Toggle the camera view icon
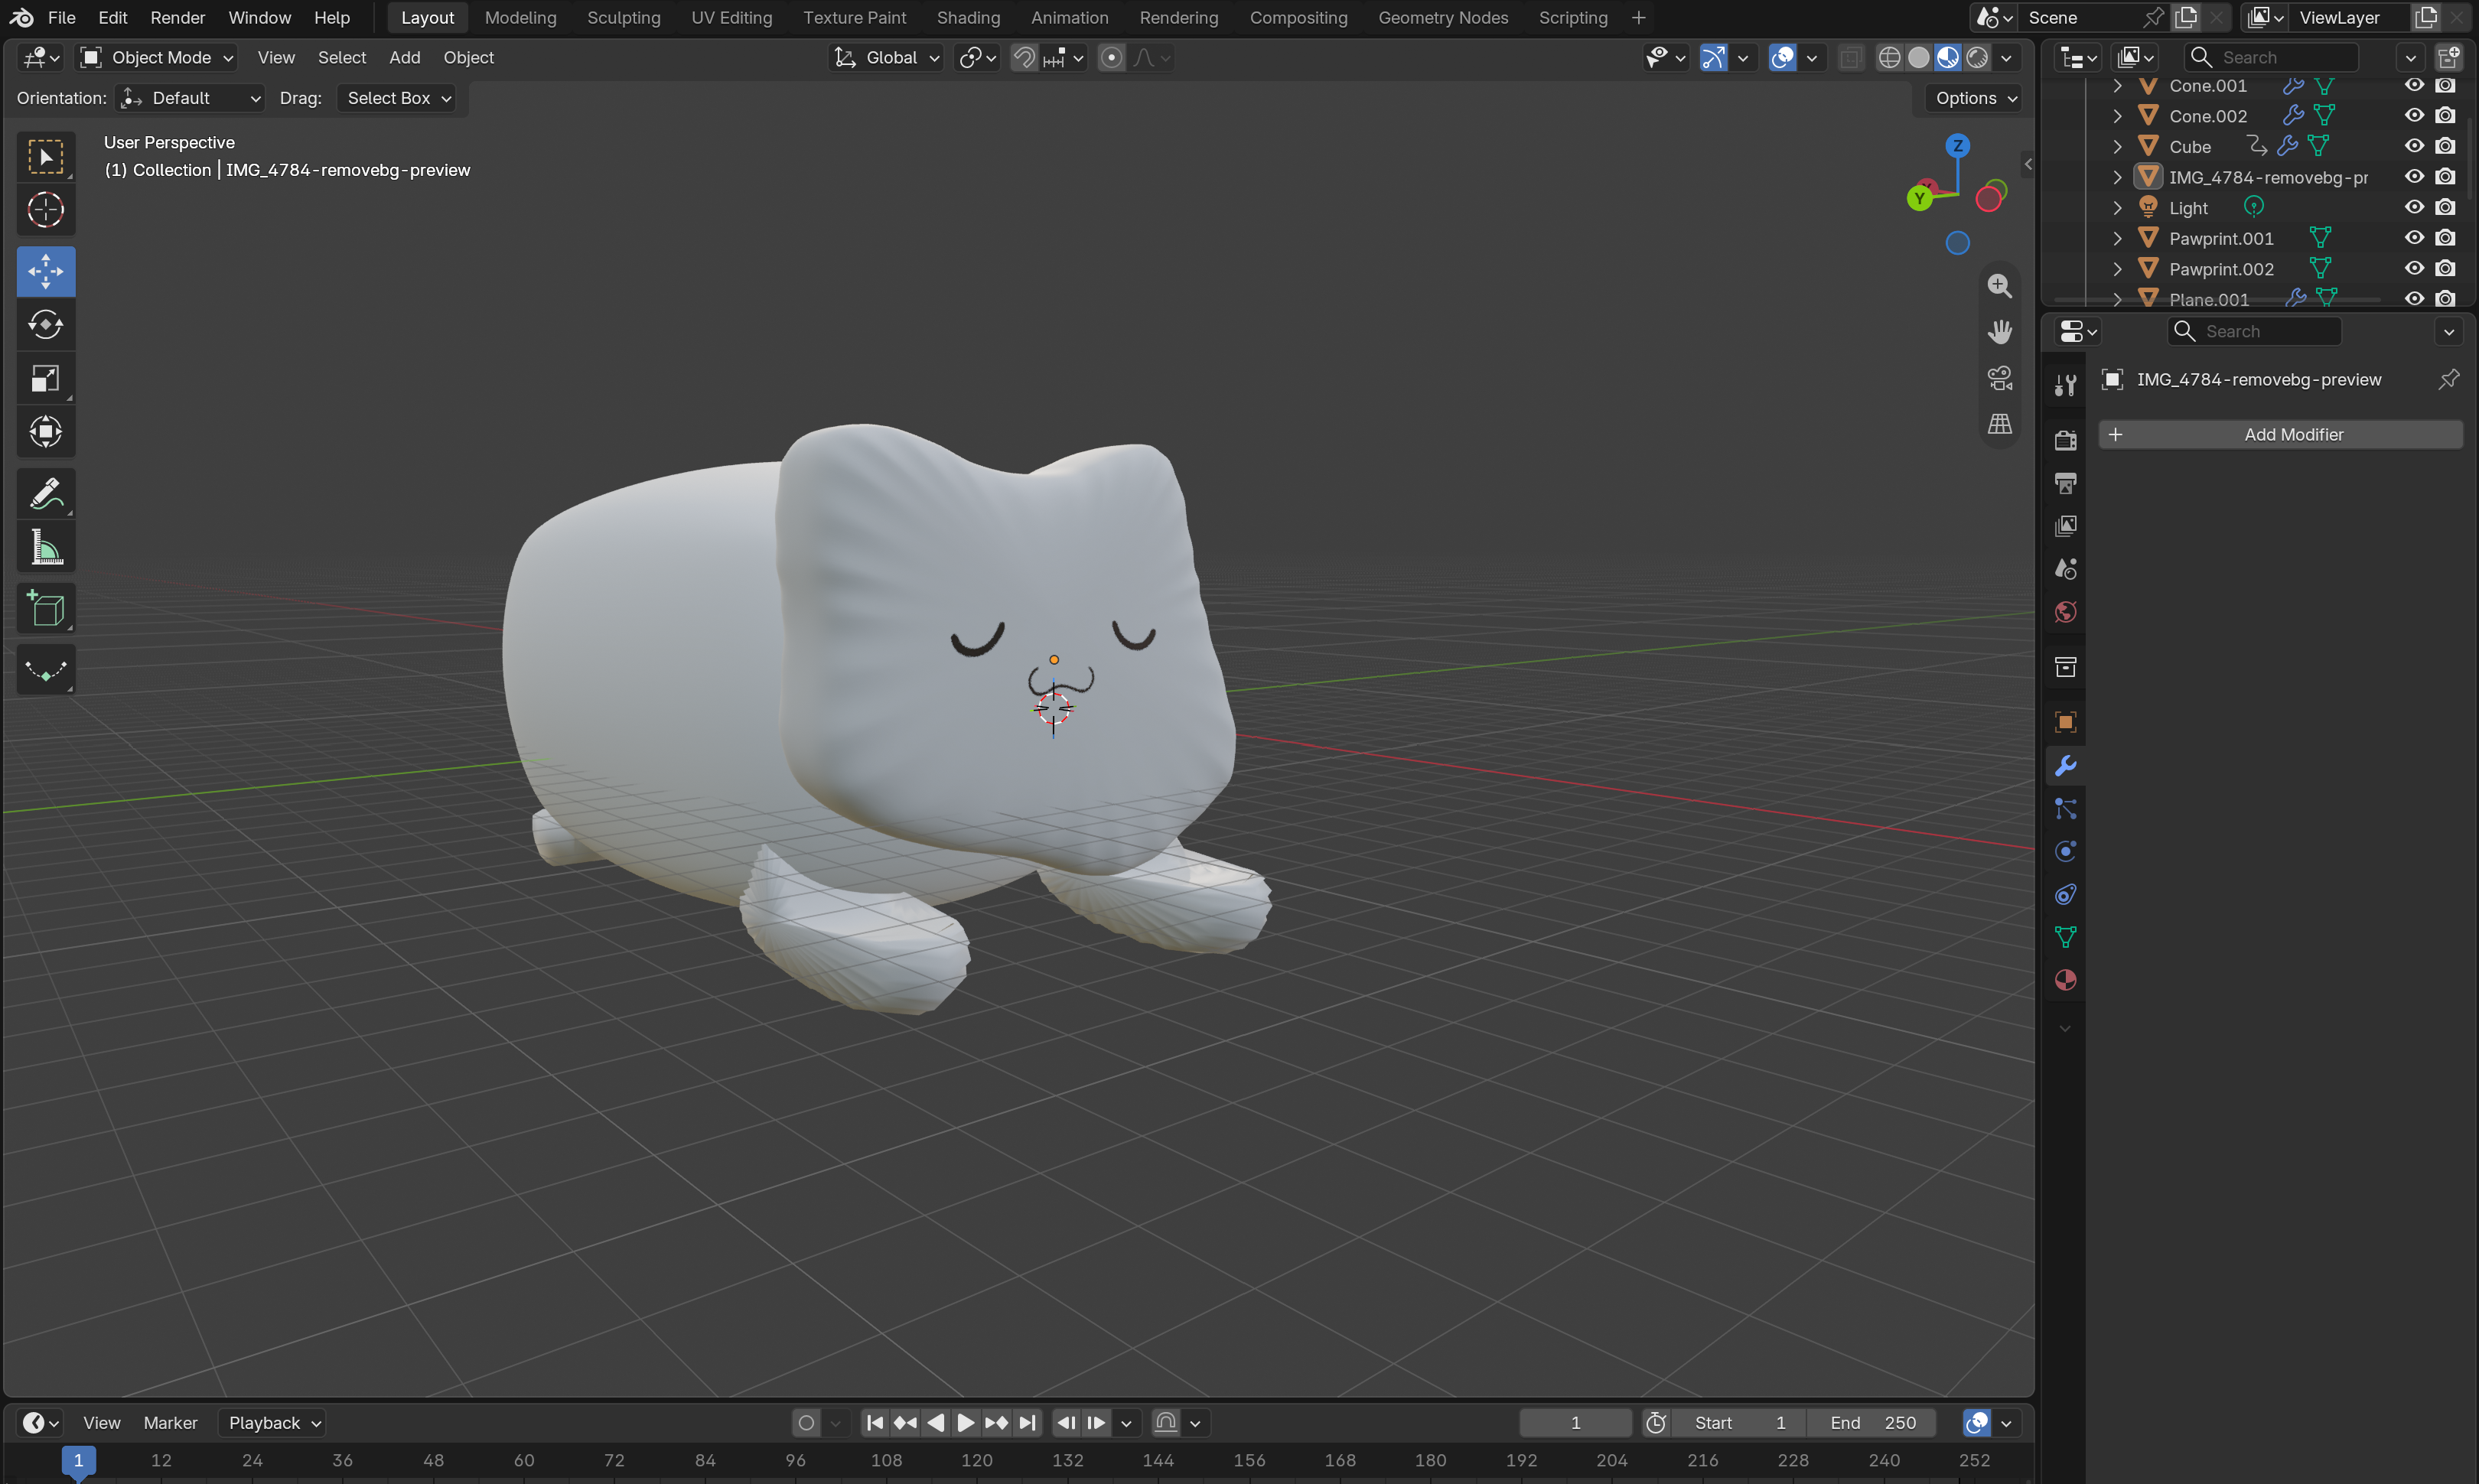 pos(1999,378)
